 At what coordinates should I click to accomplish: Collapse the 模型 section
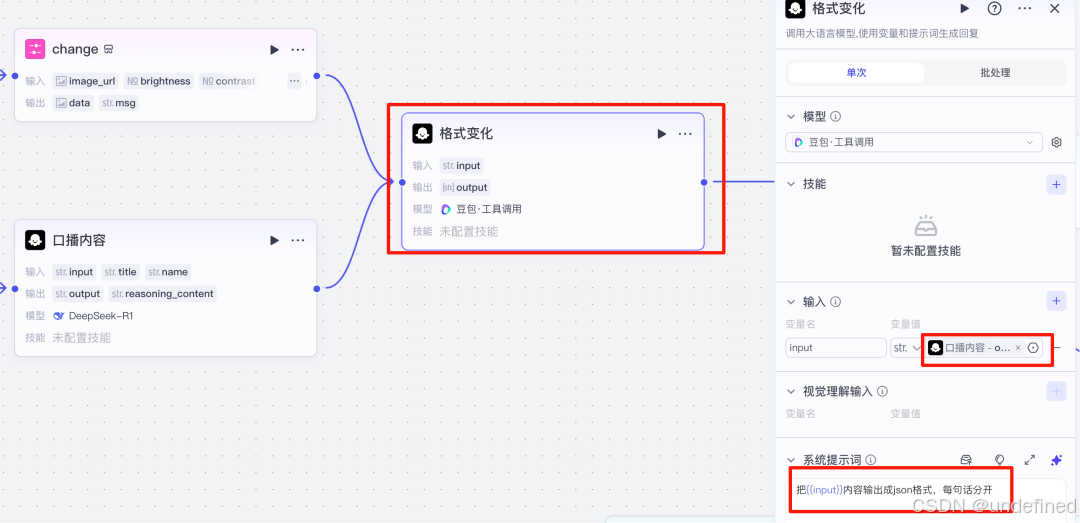pos(790,116)
